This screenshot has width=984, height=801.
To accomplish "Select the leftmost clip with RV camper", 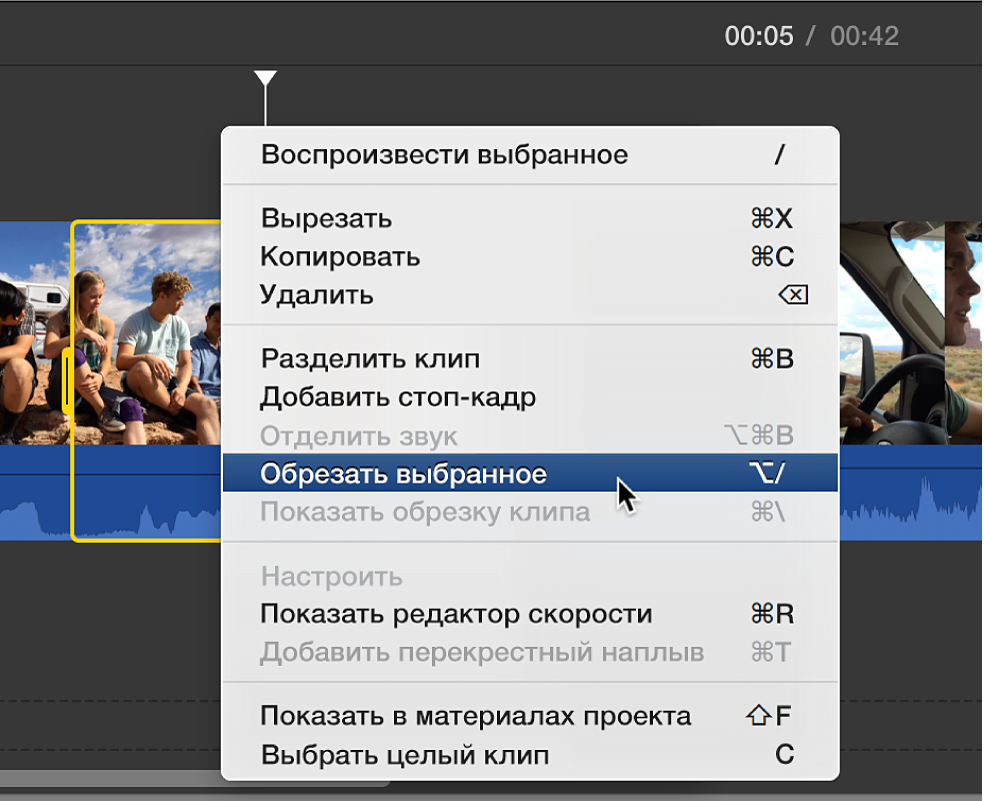I will (x=35, y=333).
